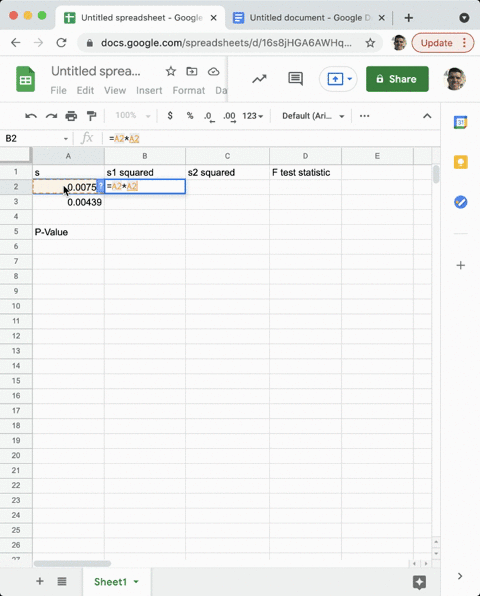Open the File menu
This screenshot has height=596, width=480.
[x=59, y=90]
